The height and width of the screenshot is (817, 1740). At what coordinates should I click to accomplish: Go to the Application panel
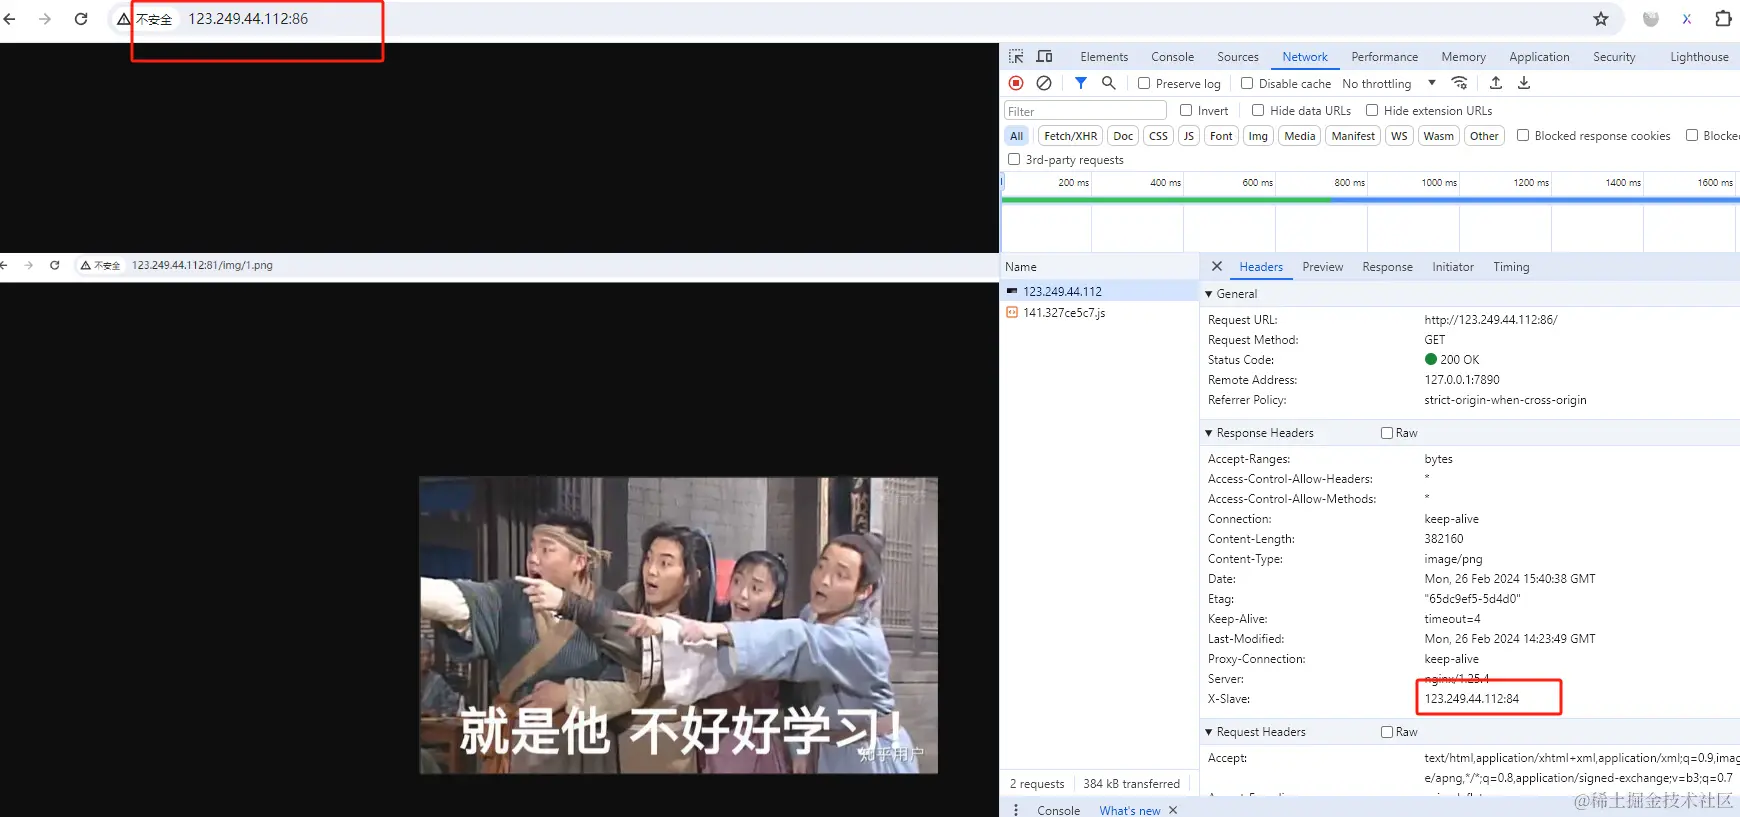(1539, 57)
